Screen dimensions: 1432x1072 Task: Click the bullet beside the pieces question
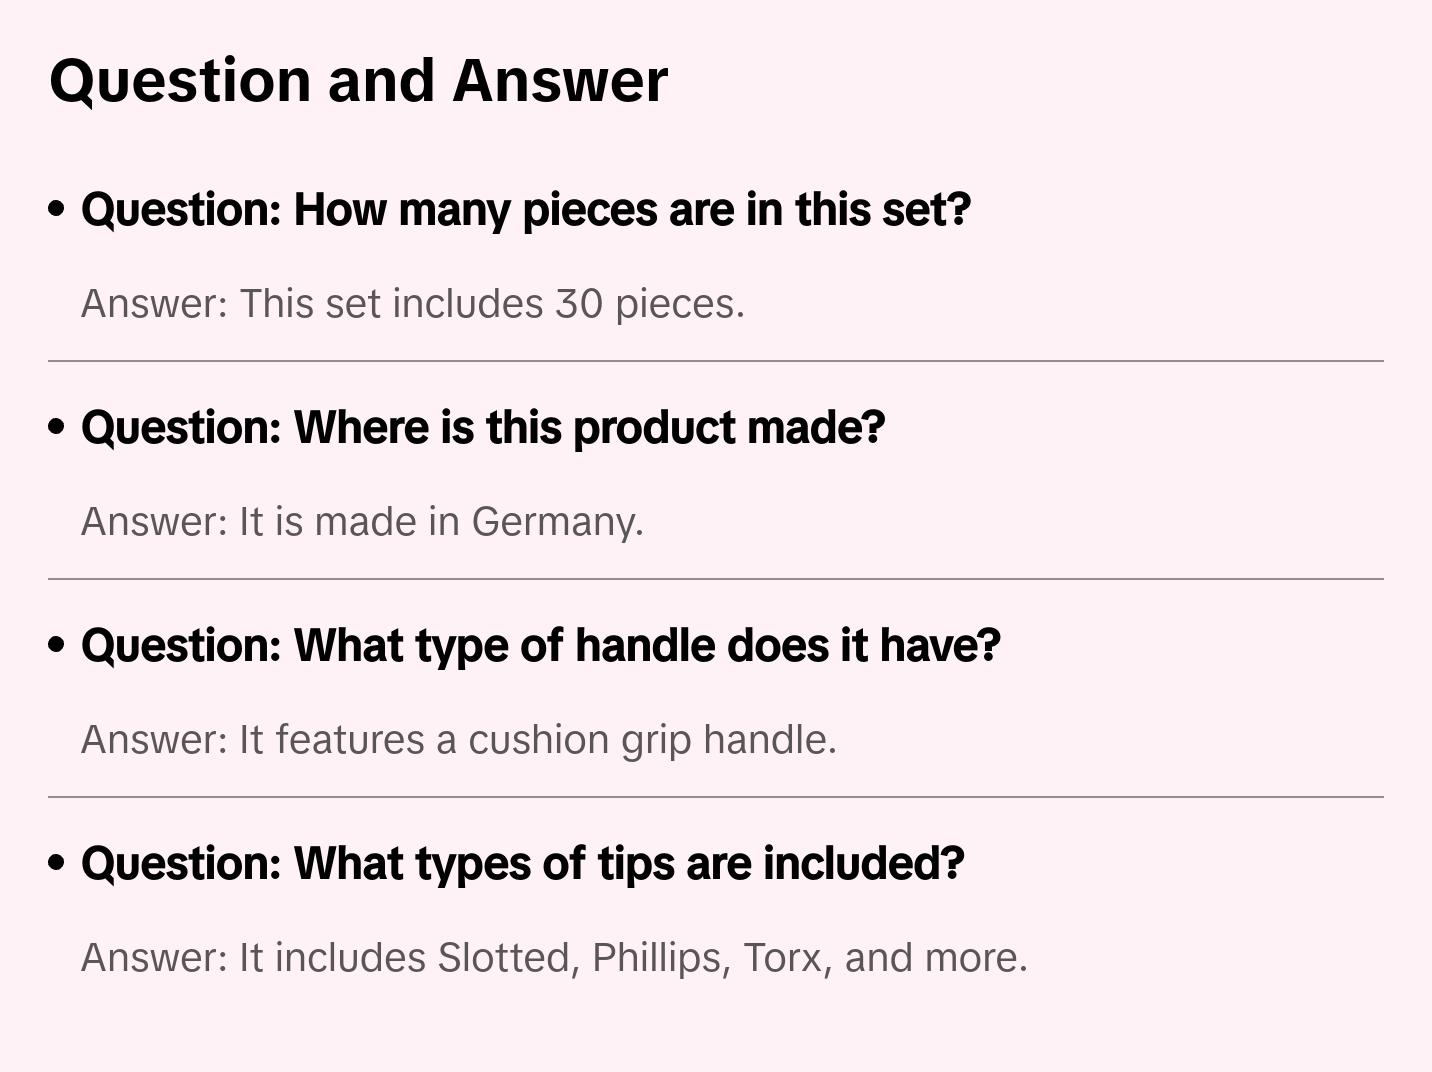57,209
